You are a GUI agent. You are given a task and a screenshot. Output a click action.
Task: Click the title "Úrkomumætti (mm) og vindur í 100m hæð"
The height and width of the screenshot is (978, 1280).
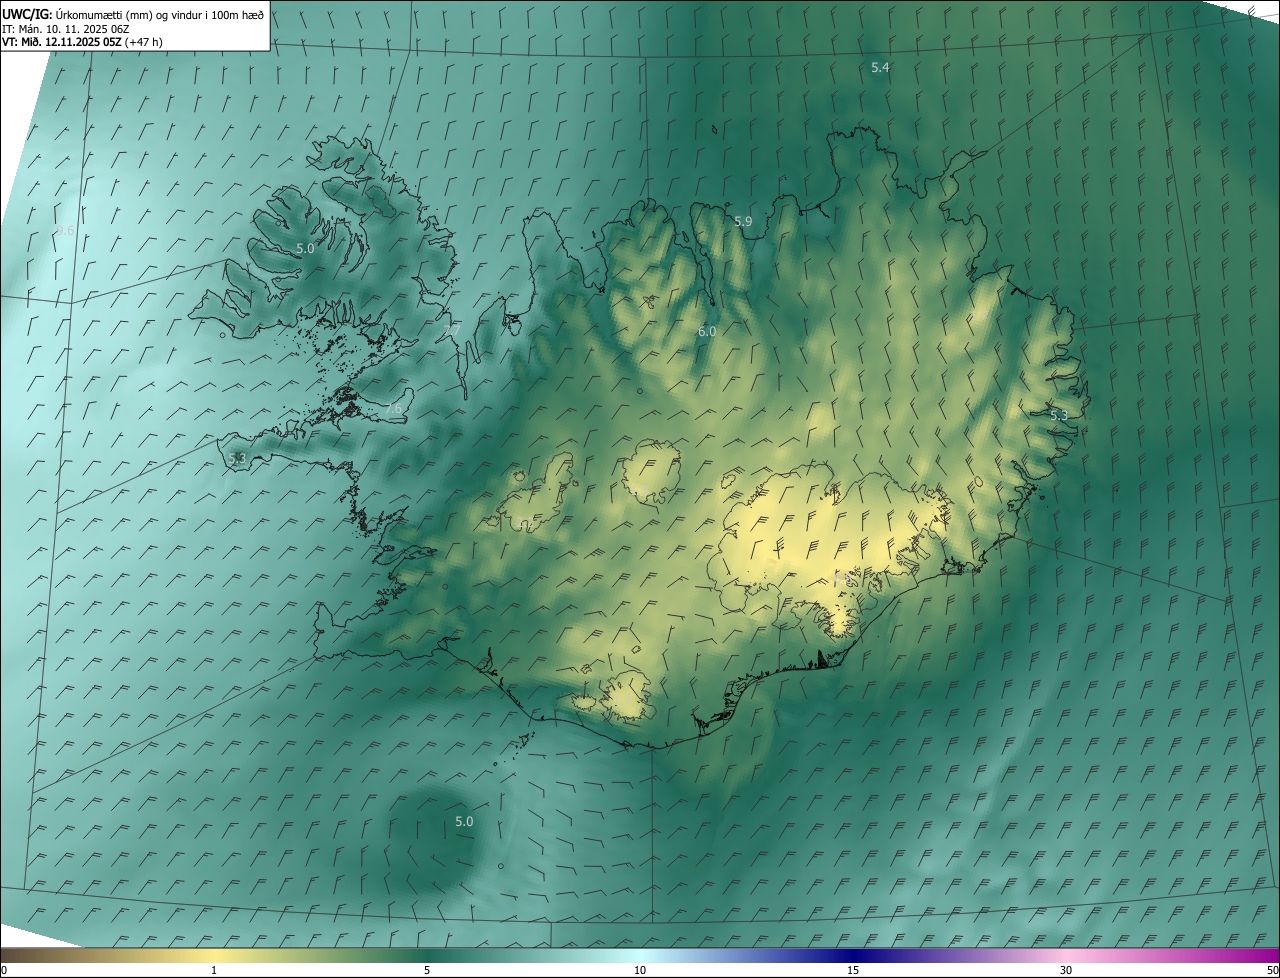[160, 14]
